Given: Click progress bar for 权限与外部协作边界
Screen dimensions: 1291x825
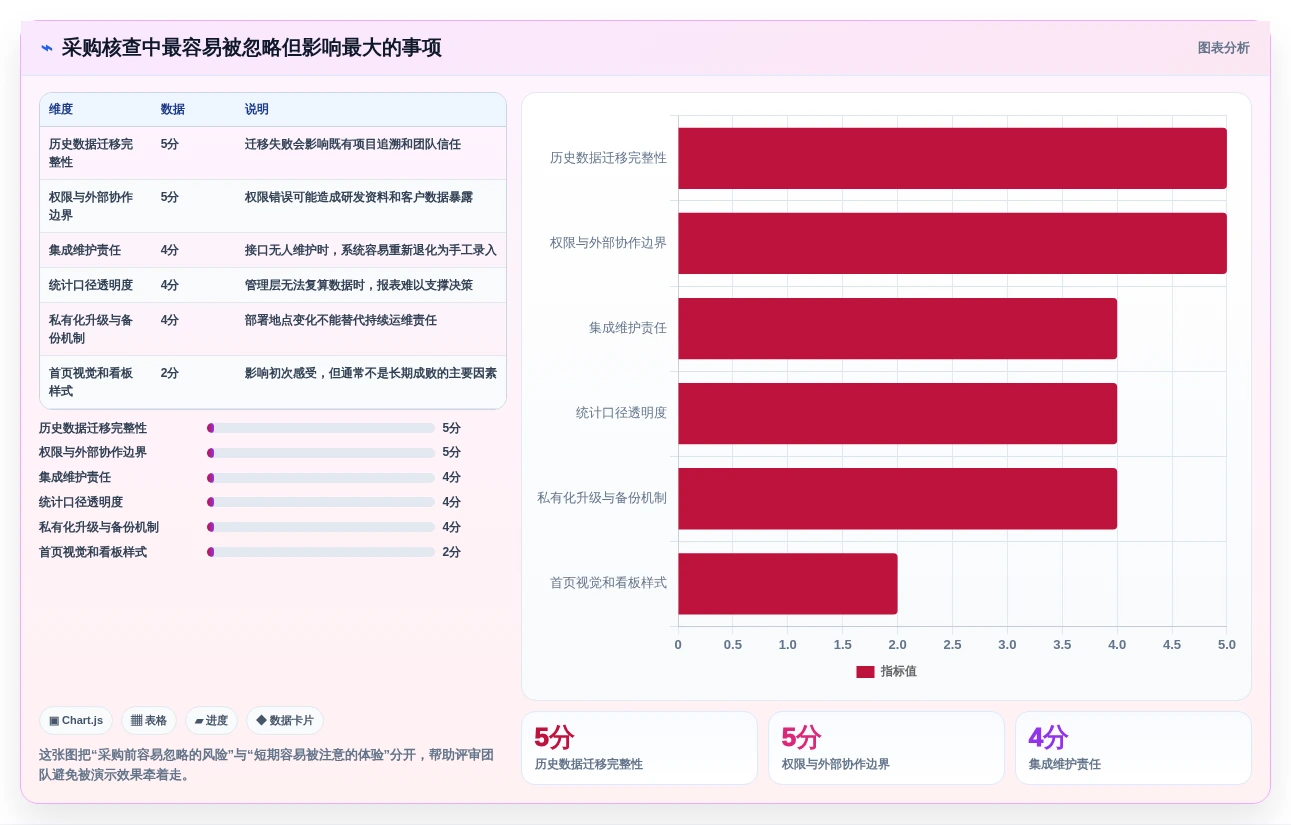Looking at the screenshot, I should tap(321, 453).
